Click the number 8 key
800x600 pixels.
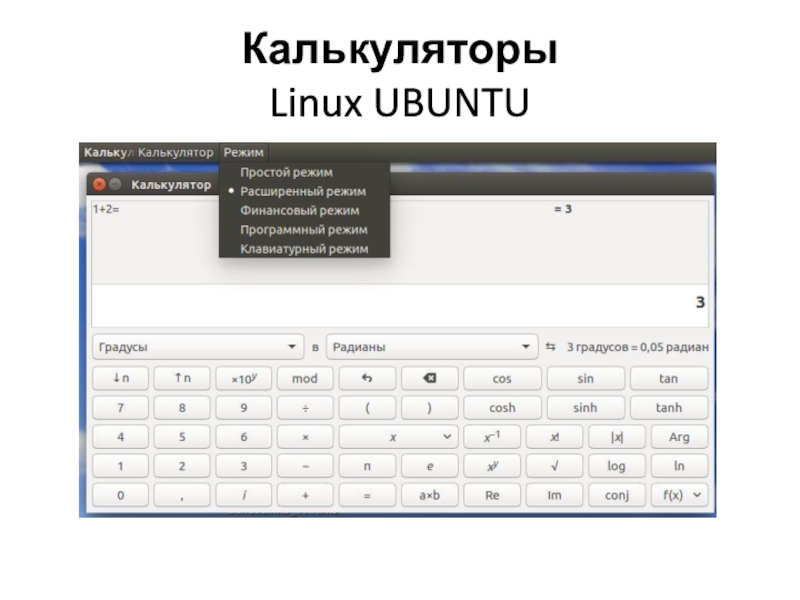[182, 408]
